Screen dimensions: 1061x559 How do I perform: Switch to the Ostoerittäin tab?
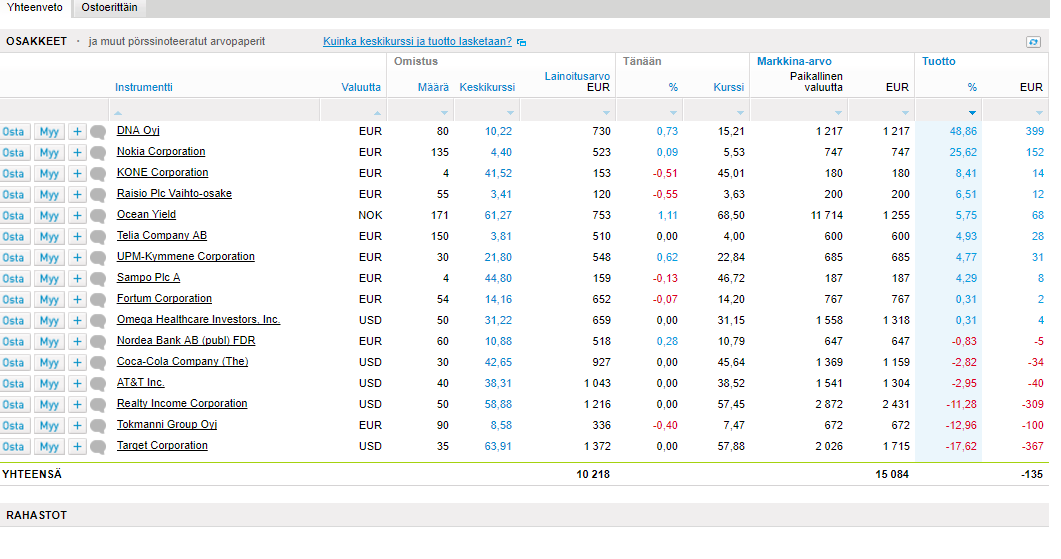pos(109,7)
